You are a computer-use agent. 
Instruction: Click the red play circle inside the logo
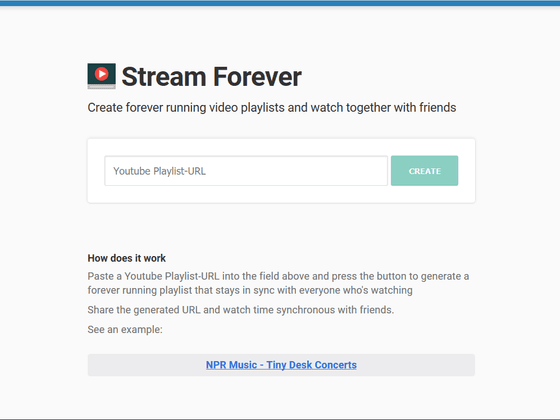click(101, 74)
